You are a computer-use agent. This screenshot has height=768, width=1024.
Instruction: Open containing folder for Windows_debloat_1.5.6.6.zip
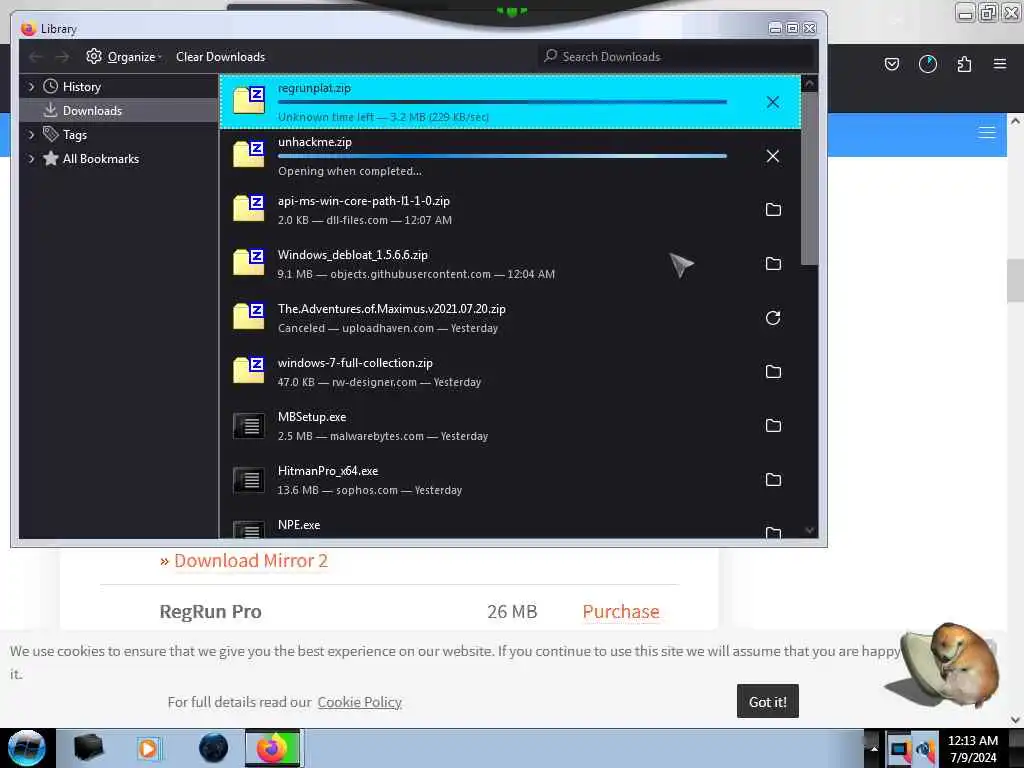tap(773, 264)
